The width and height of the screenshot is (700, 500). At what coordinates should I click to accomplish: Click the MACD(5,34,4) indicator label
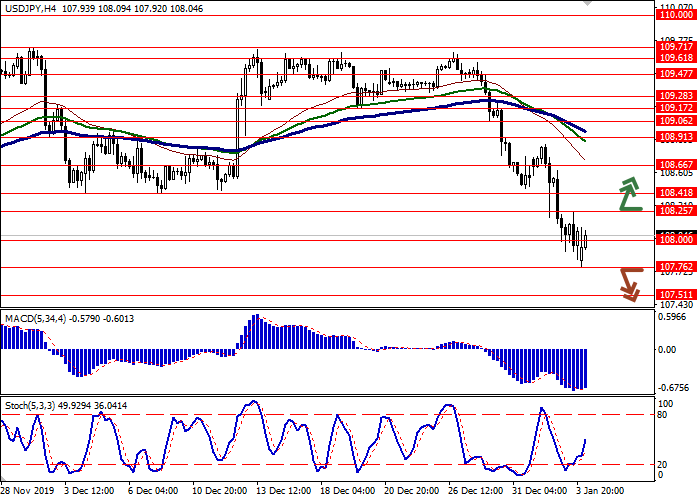click(x=38, y=318)
